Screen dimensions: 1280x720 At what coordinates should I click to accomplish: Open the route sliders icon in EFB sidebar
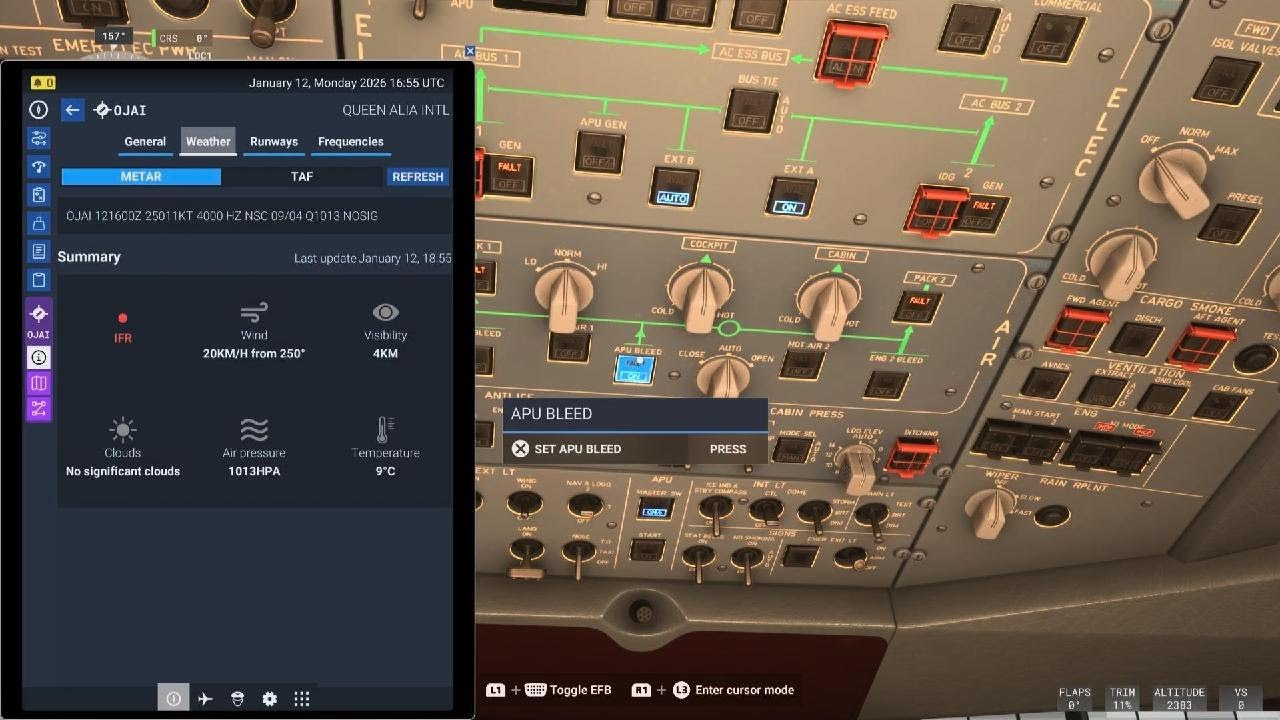pyautogui.click(x=39, y=138)
